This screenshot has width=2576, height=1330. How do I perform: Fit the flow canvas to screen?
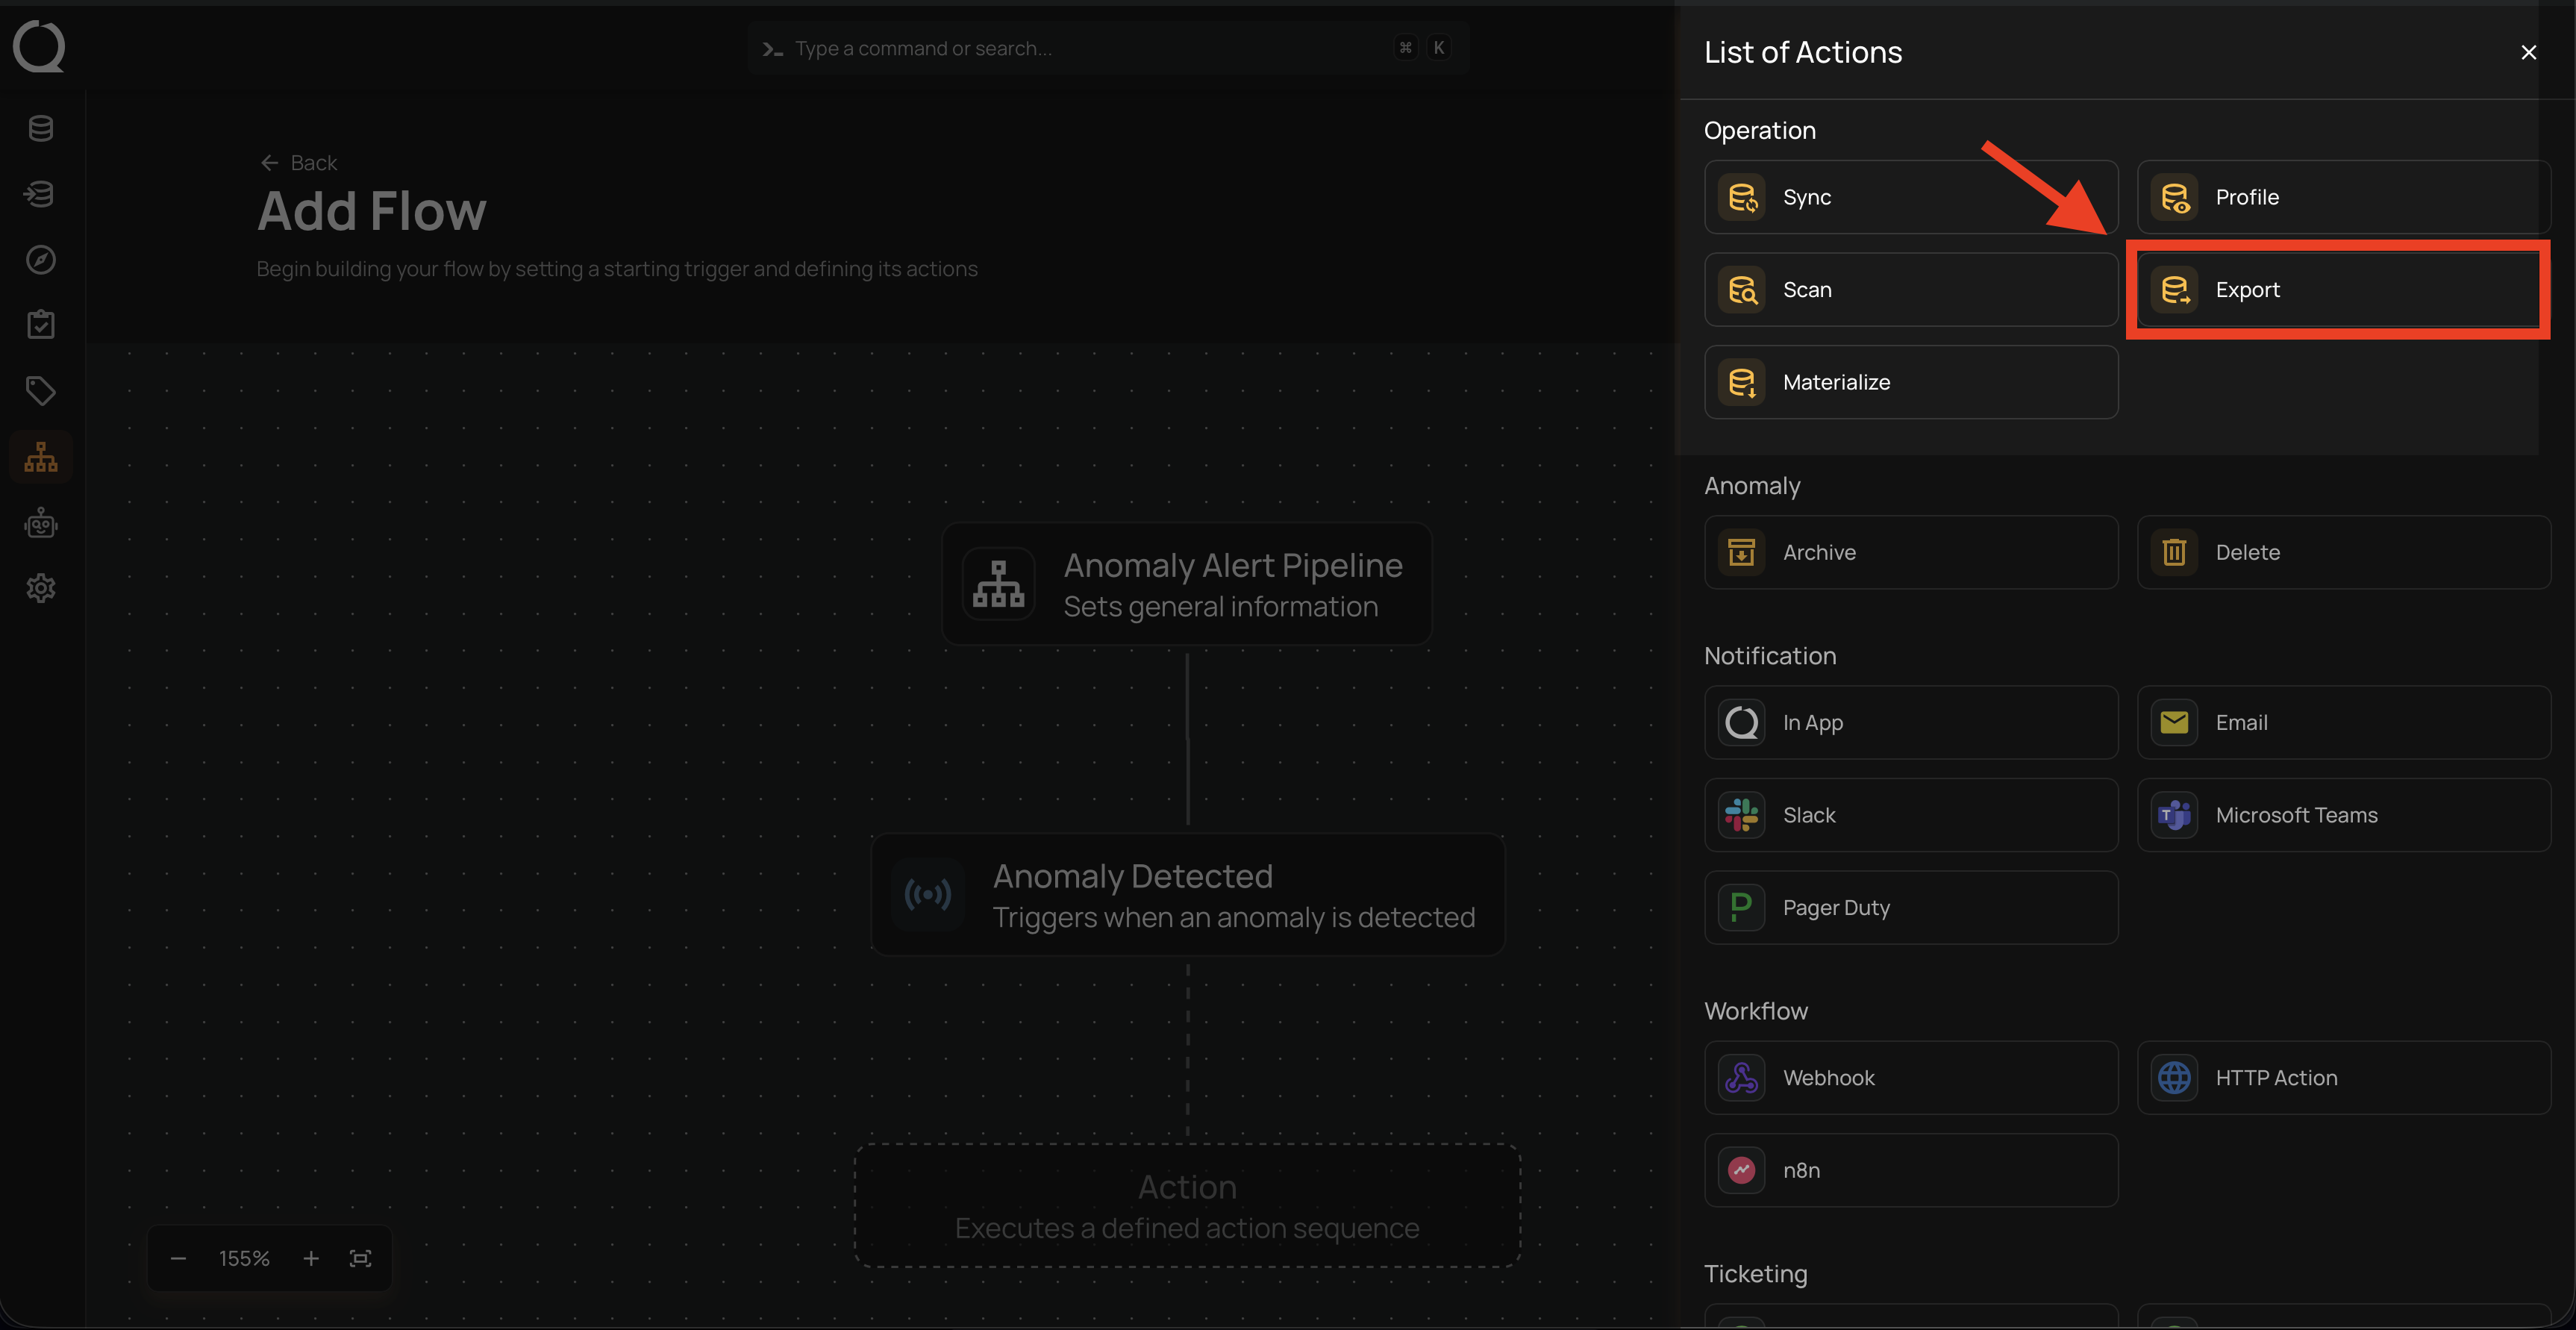[360, 1258]
